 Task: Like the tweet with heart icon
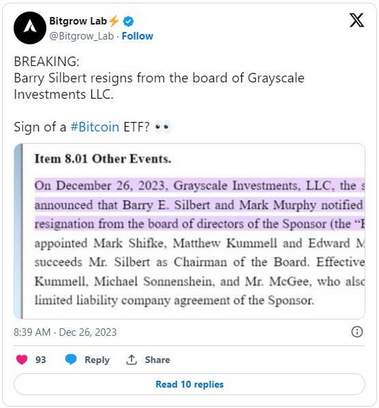(x=22, y=360)
